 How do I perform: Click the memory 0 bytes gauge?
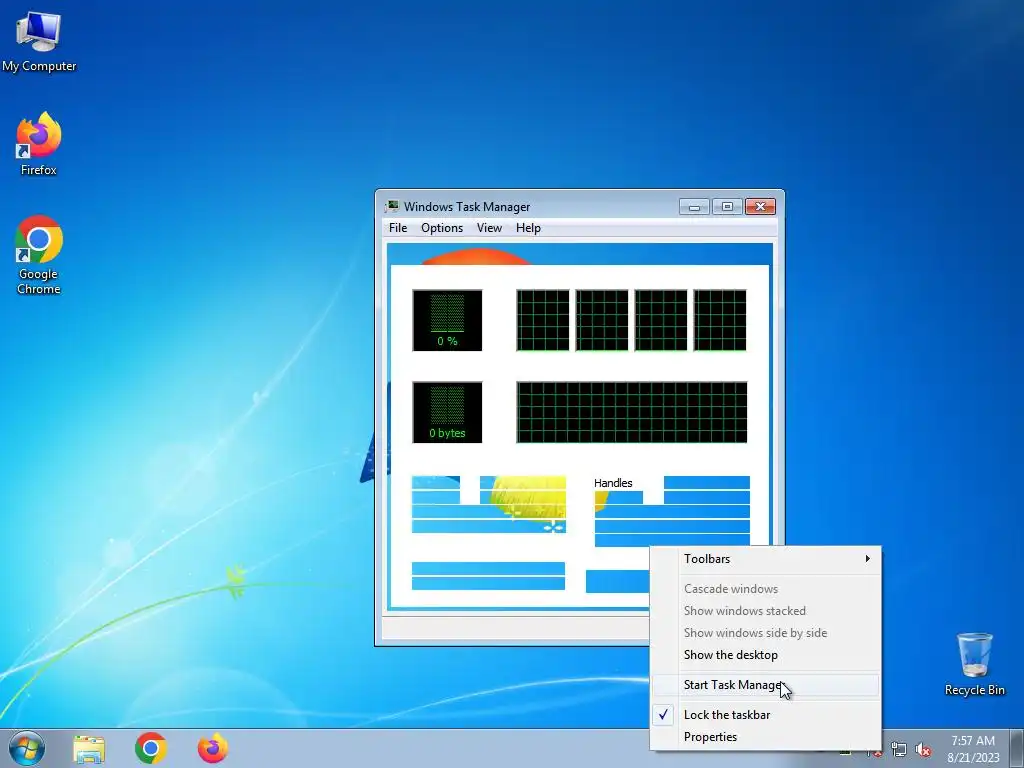click(447, 412)
